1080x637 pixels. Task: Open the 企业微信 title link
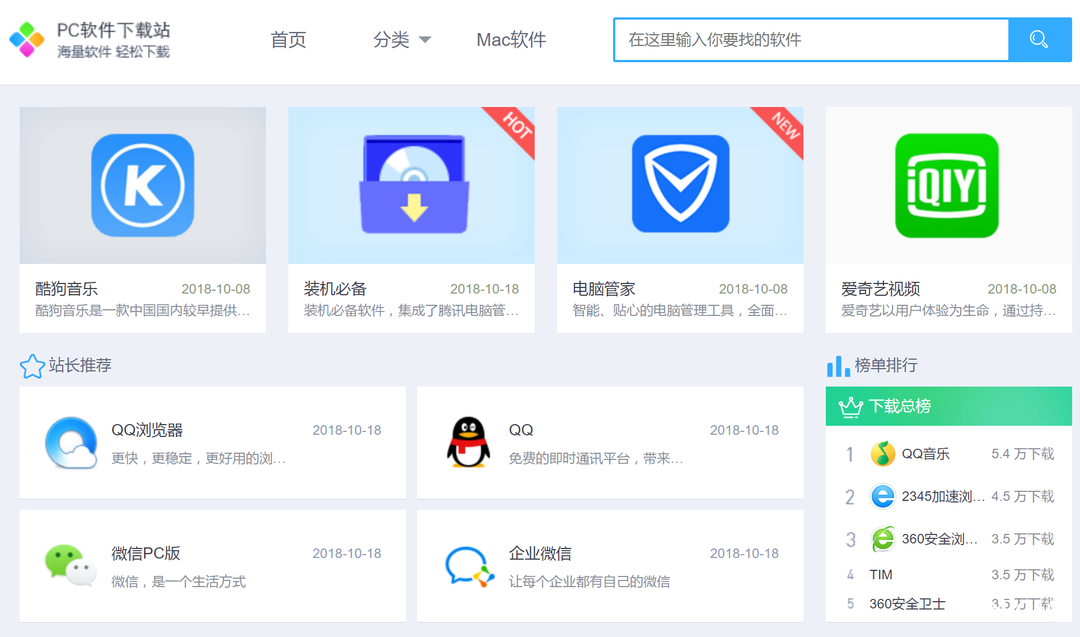click(540, 553)
